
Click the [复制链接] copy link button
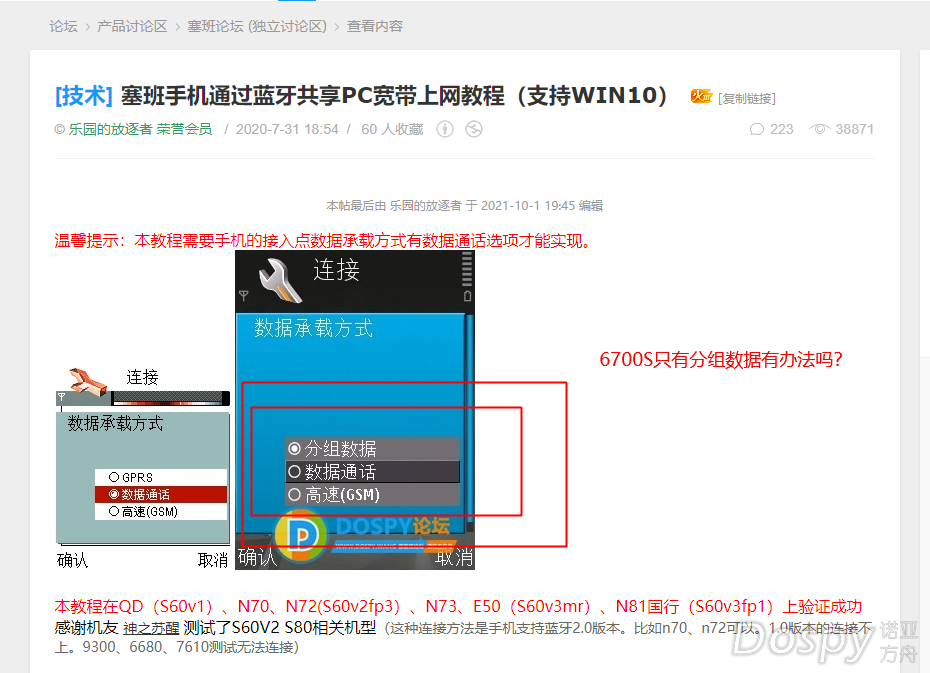[747, 98]
